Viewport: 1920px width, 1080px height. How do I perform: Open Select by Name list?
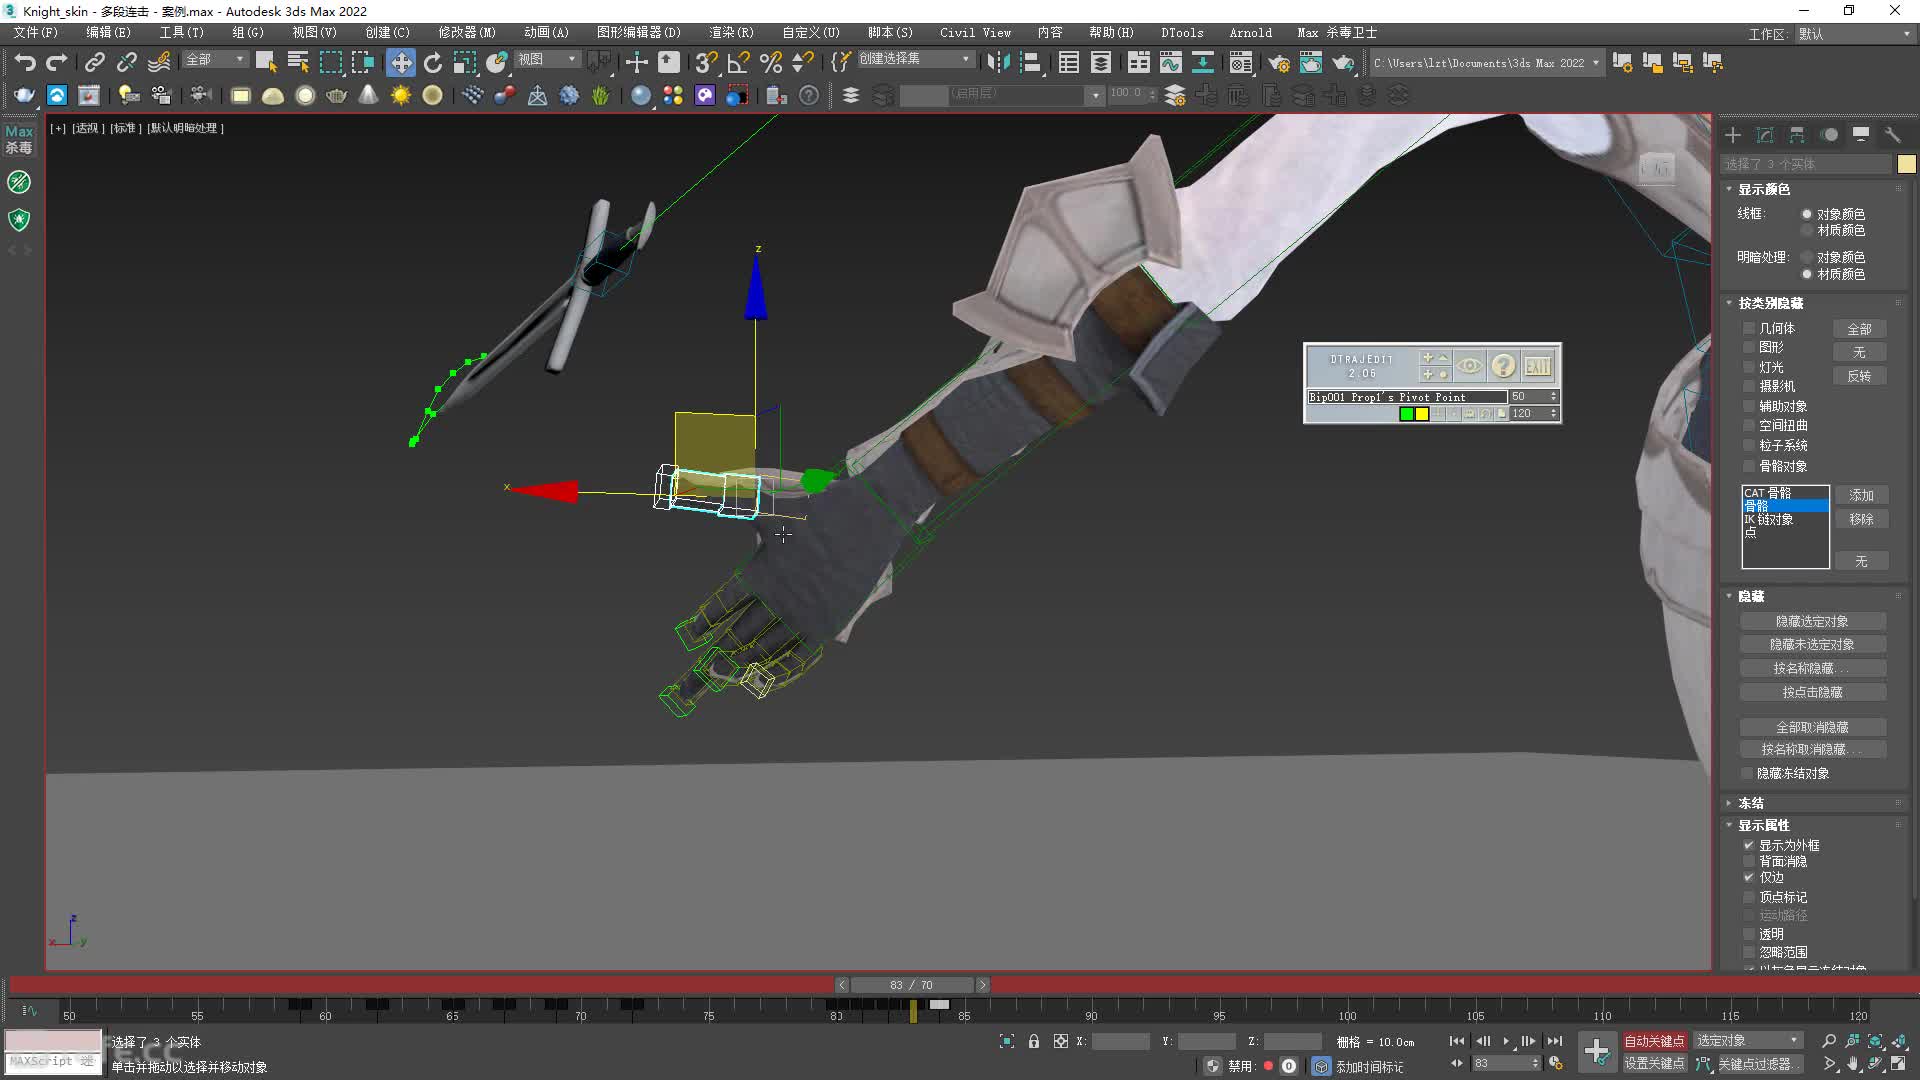tap(298, 62)
